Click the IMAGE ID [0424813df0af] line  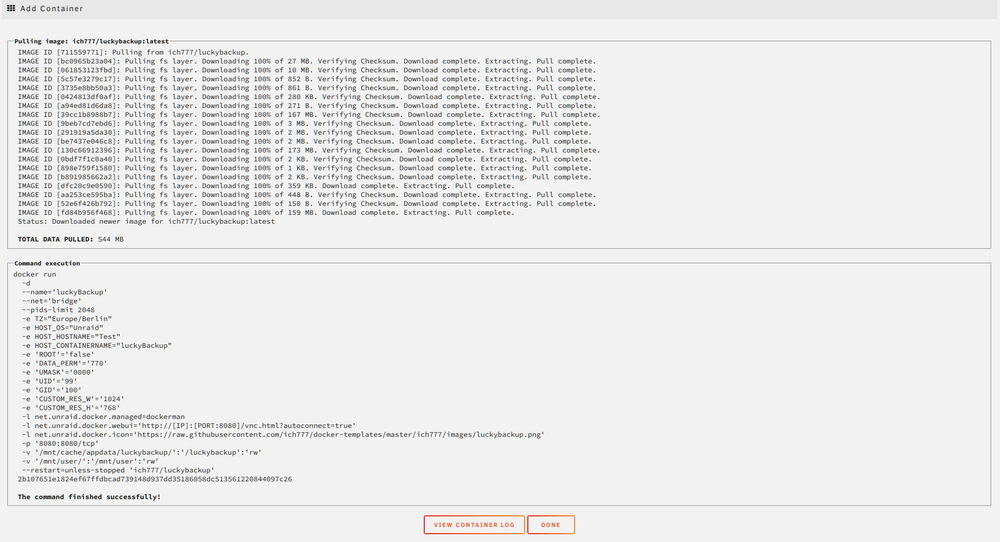coord(309,97)
